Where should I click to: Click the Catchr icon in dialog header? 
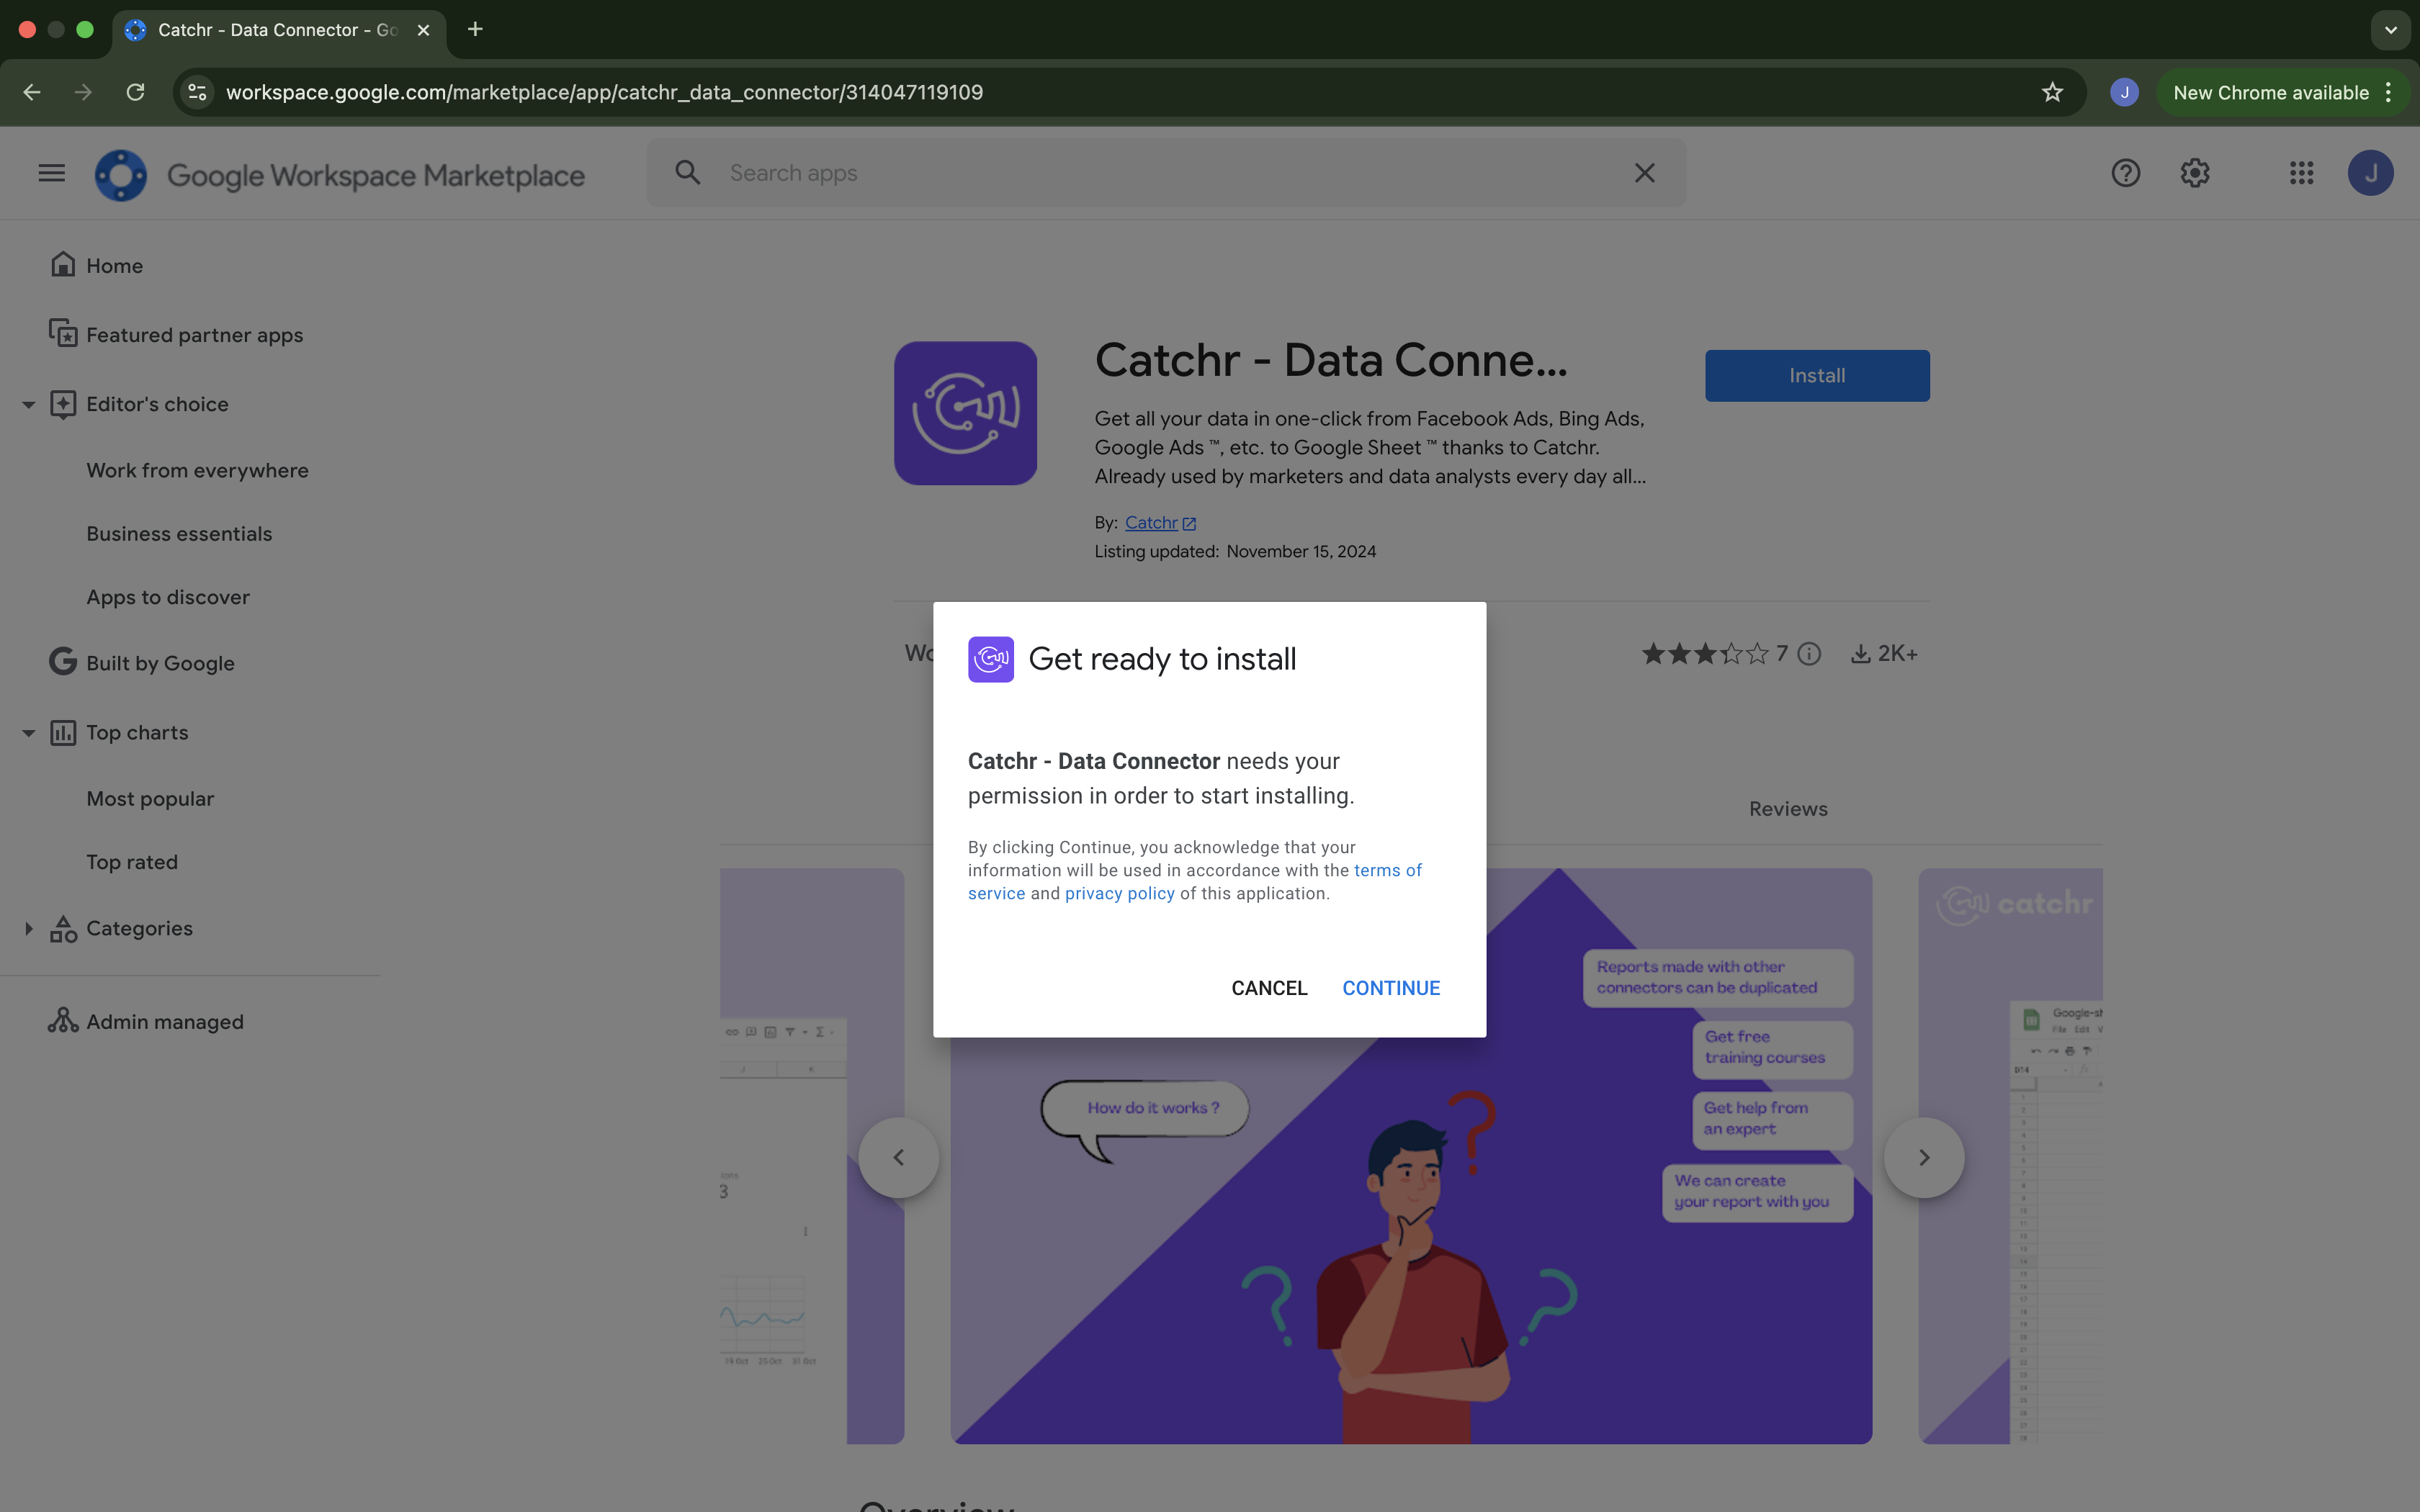click(991, 659)
